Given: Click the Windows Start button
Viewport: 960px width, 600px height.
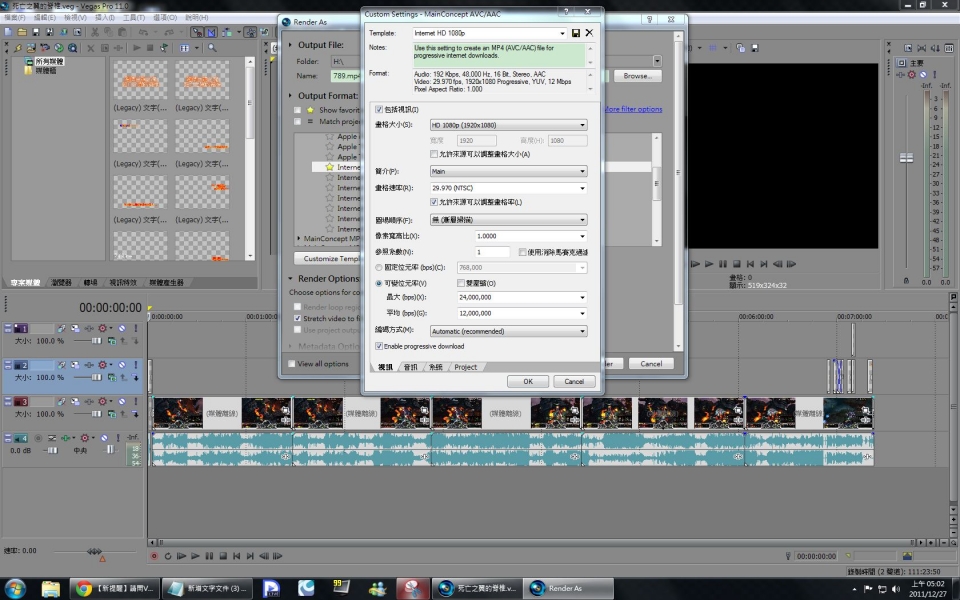Looking at the screenshot, I should click(17, 588).
